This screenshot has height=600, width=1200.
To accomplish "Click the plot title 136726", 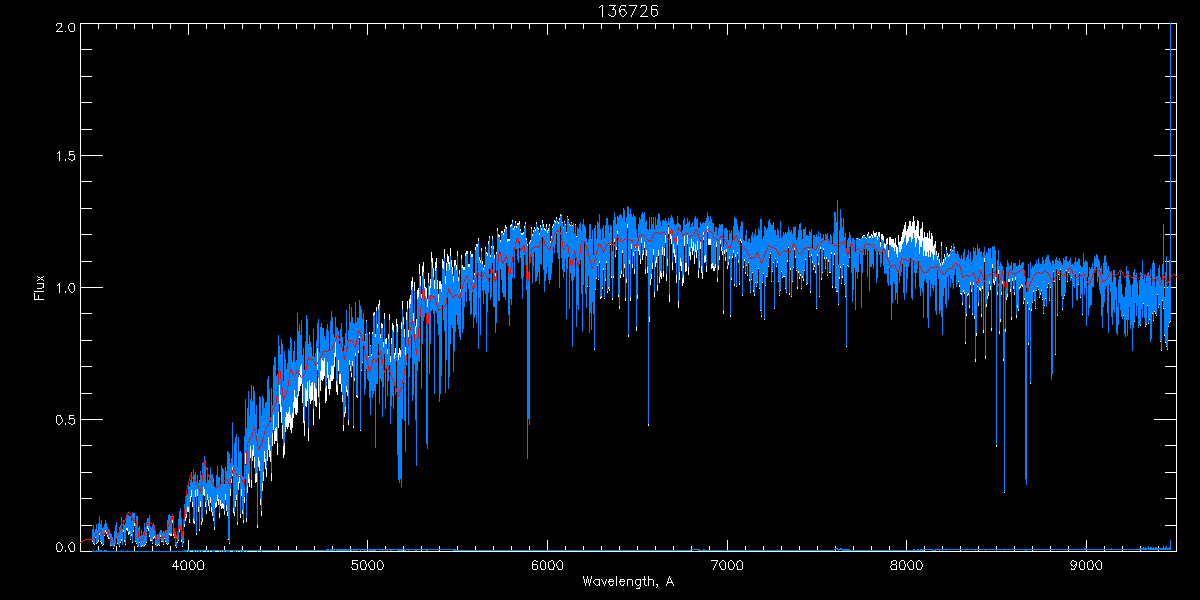I will (x=628, y=10).
